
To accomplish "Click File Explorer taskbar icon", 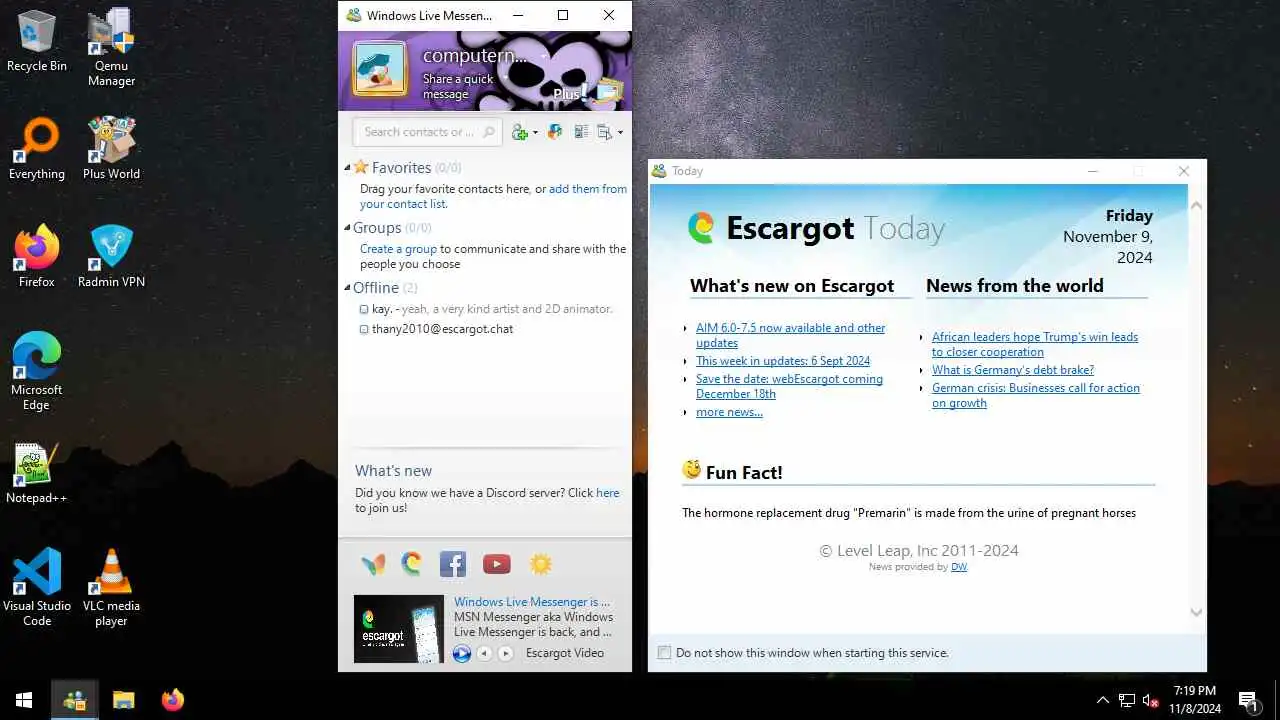I will point(123,700).
